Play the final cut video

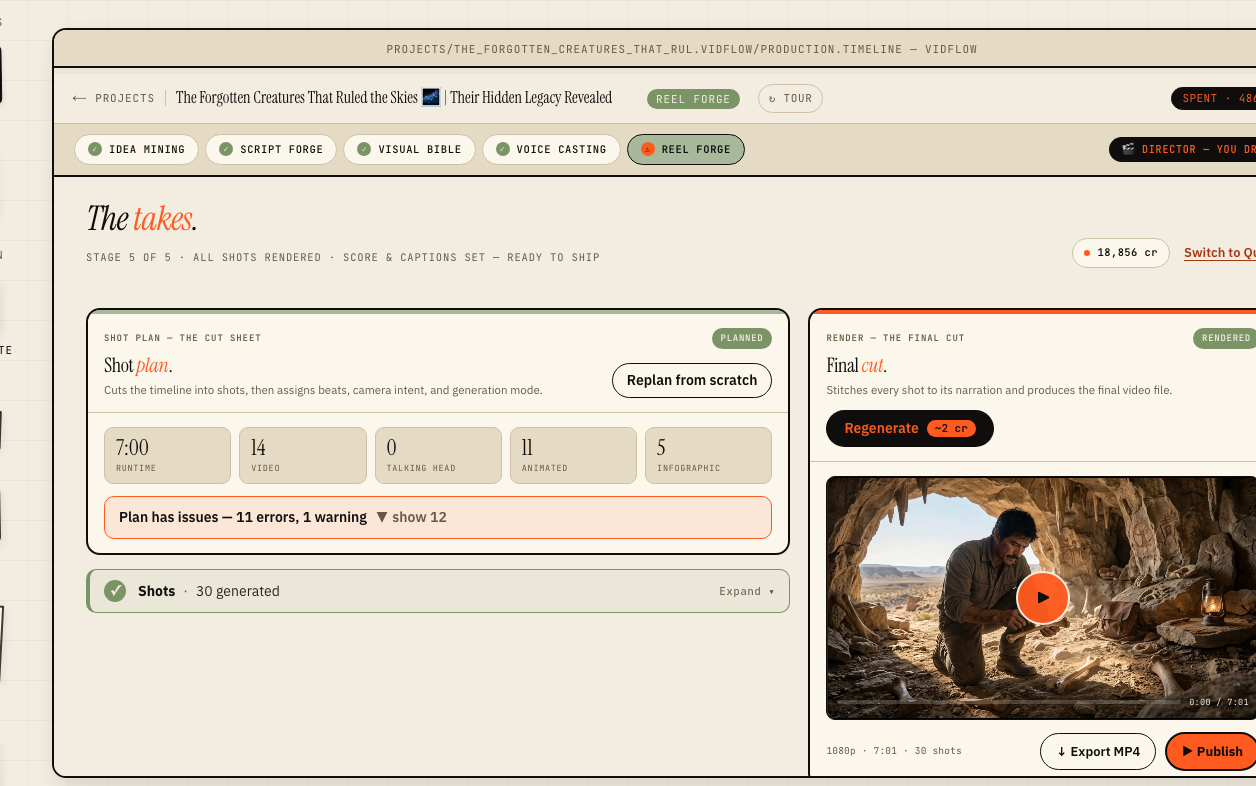pyautogui.click(x=1043, y=597)
